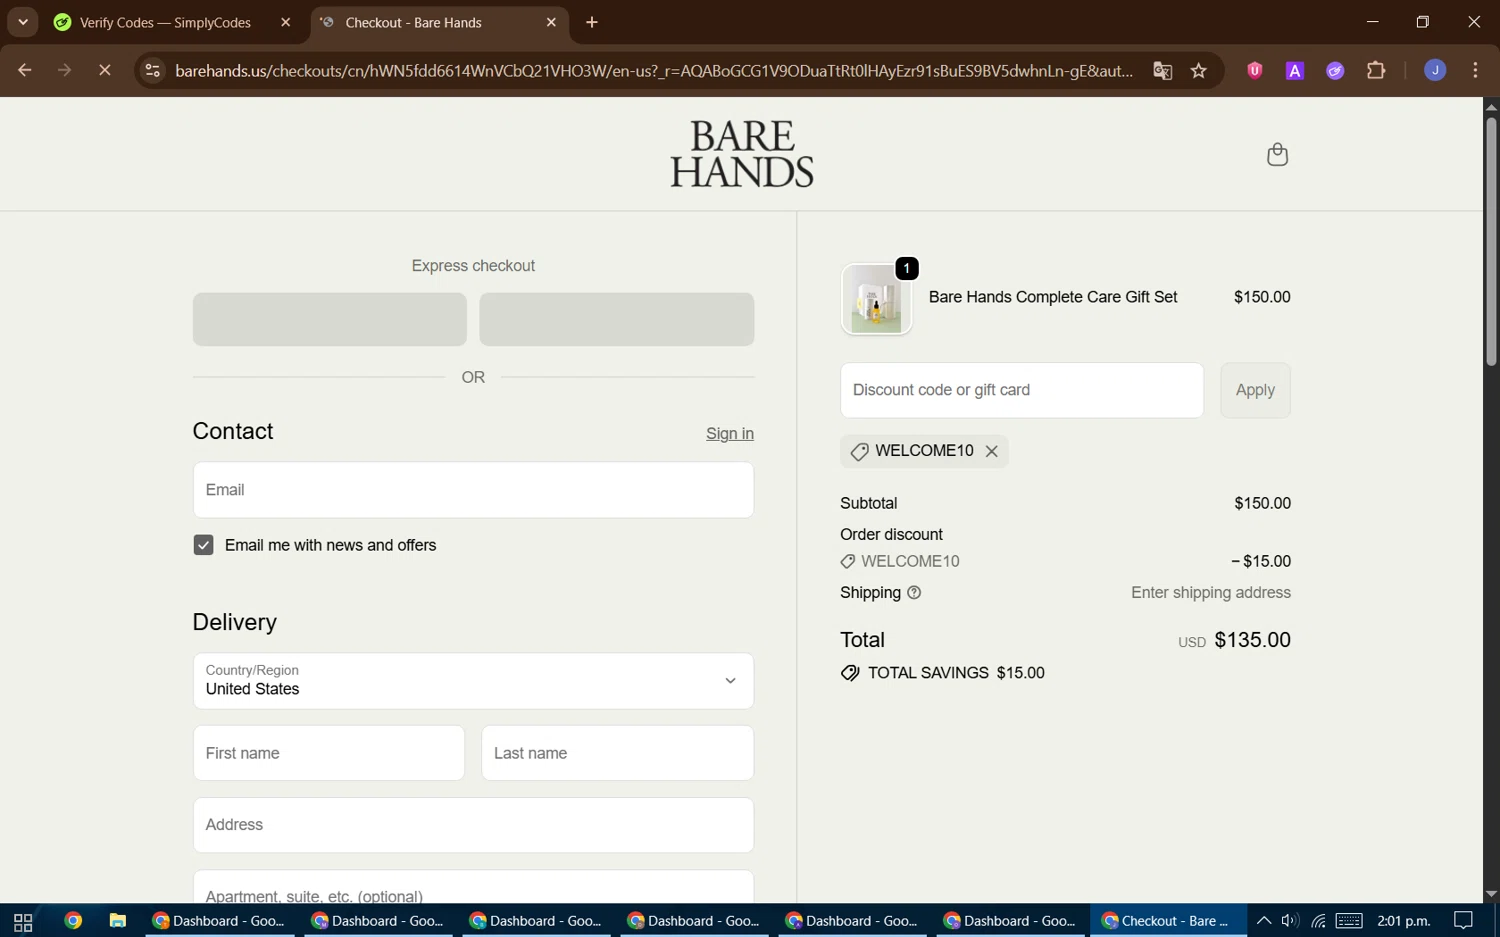Viewport: 1500px width, 937px height.
Task: Open File Explorer from the taskbar
Action: click(x=117, y=921)
